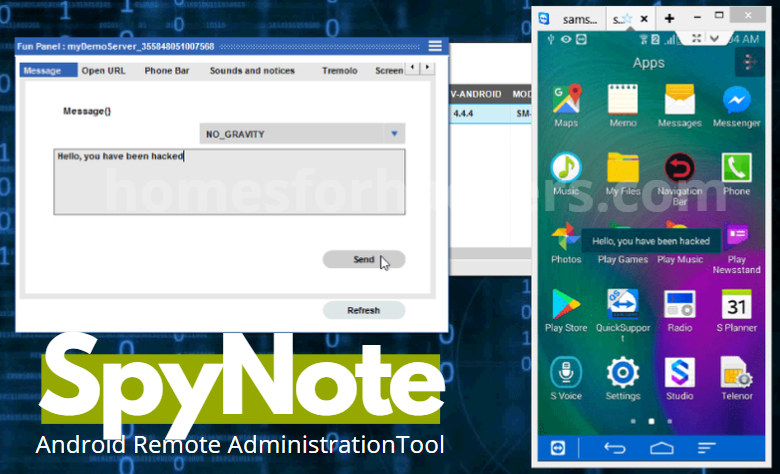
Task: Open the Radio app icon
Action: tap(680, 304)
